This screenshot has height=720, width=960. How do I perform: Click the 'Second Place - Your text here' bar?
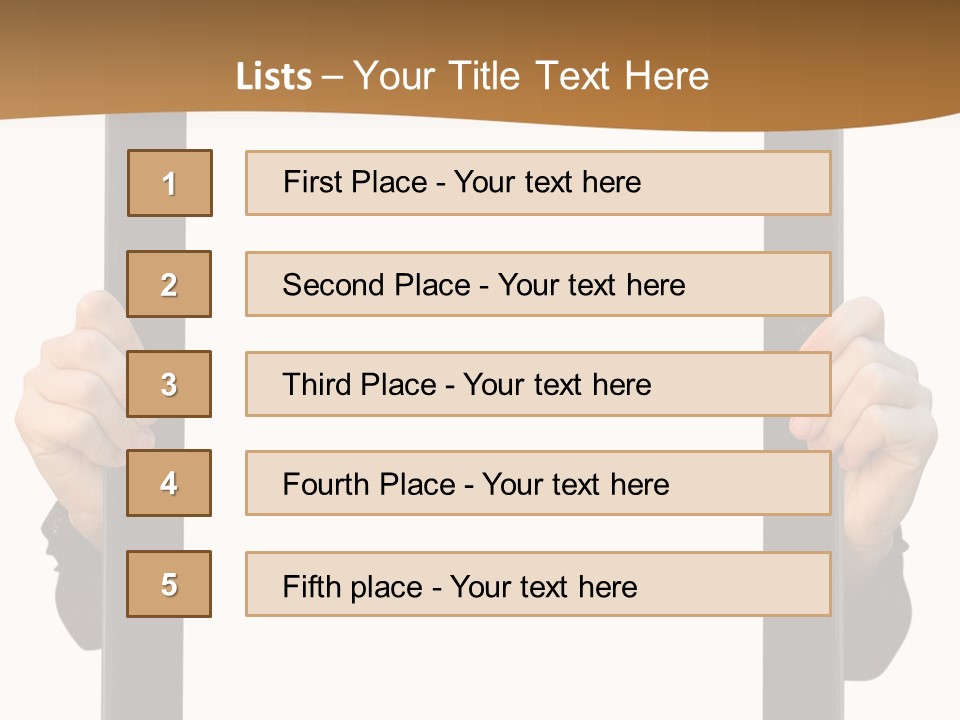(538, 284)
